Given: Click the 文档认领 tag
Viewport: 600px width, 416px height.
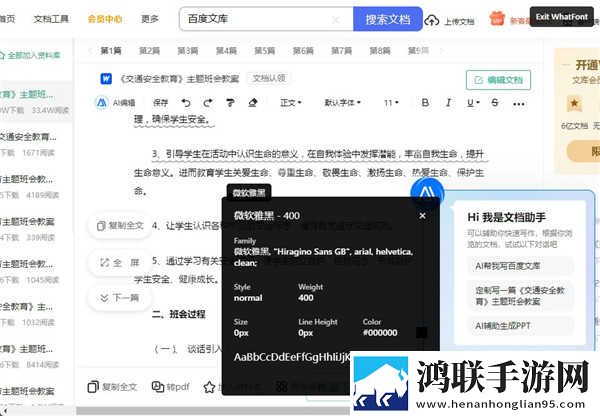Looking at the screenshot, I should 269,78.
